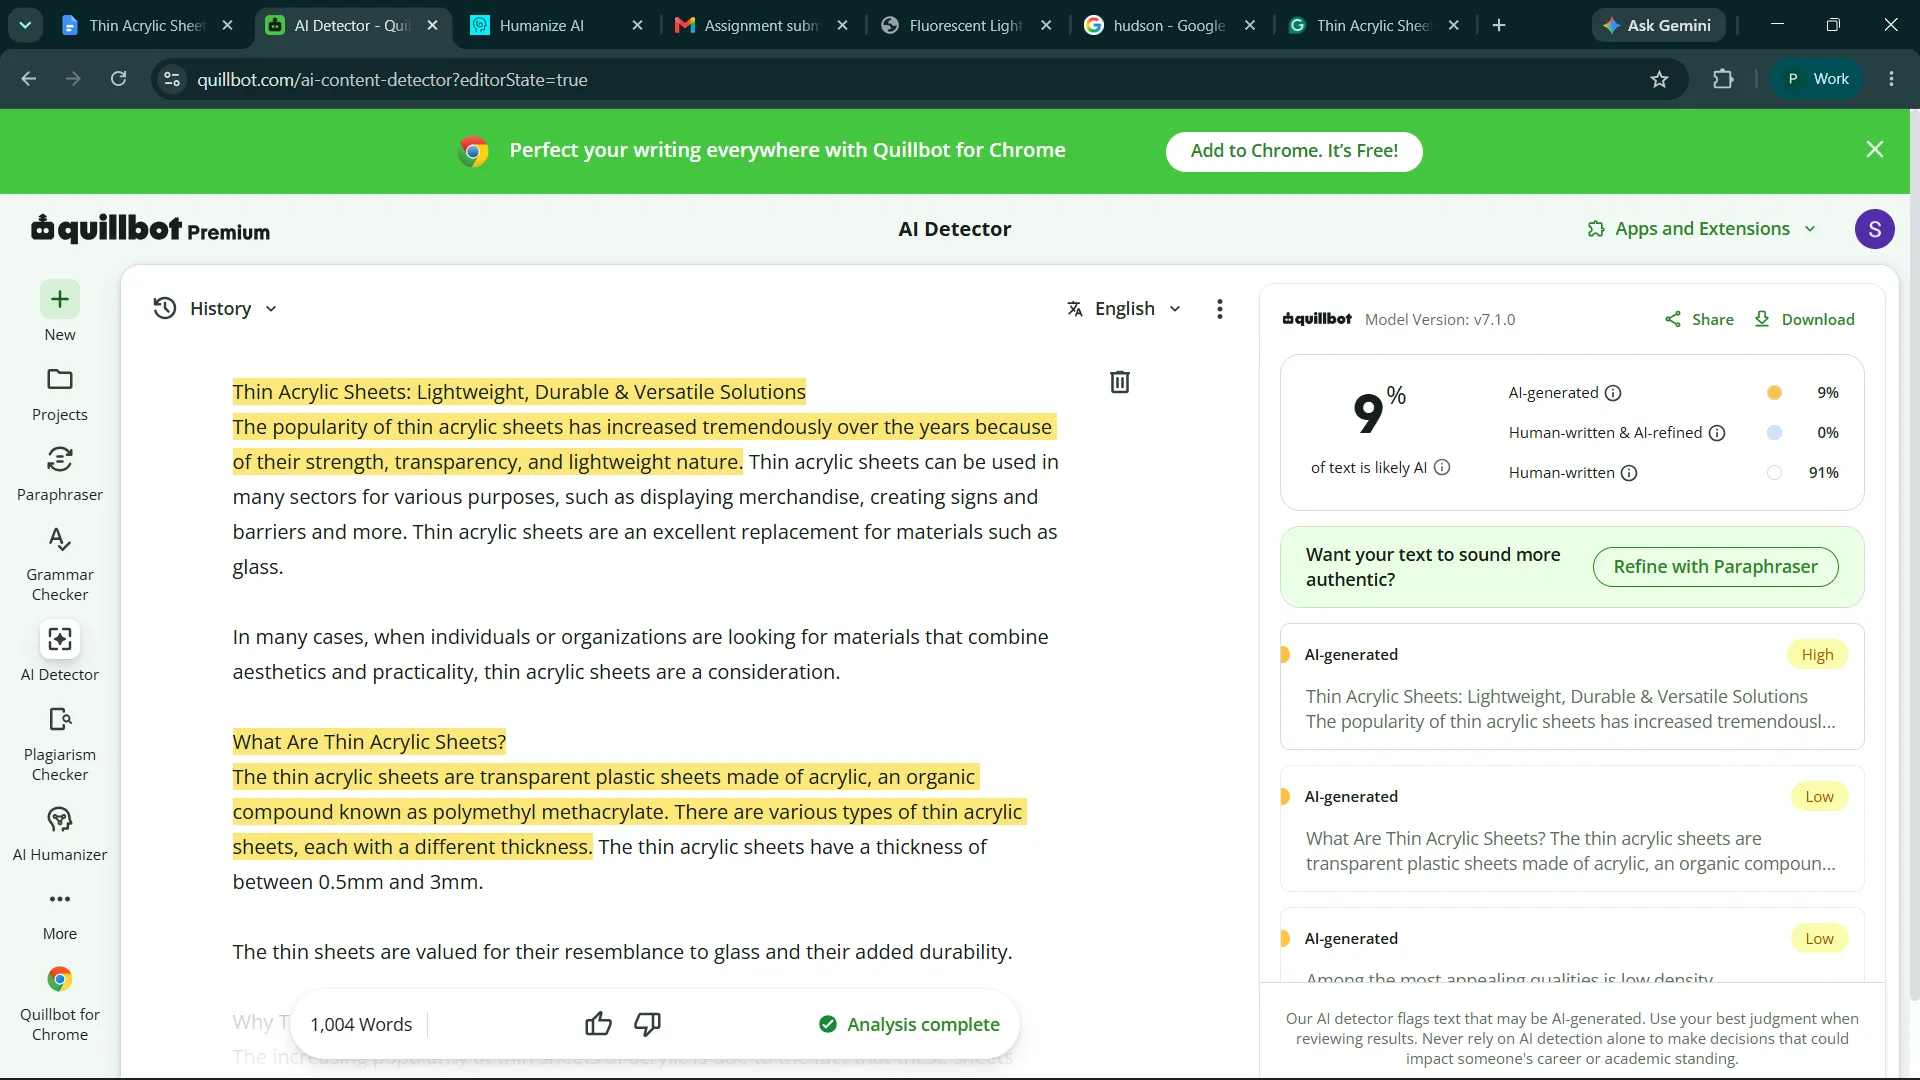
Task: Toggle white Human-written highlight dot
Action: tap(1774, 473)
